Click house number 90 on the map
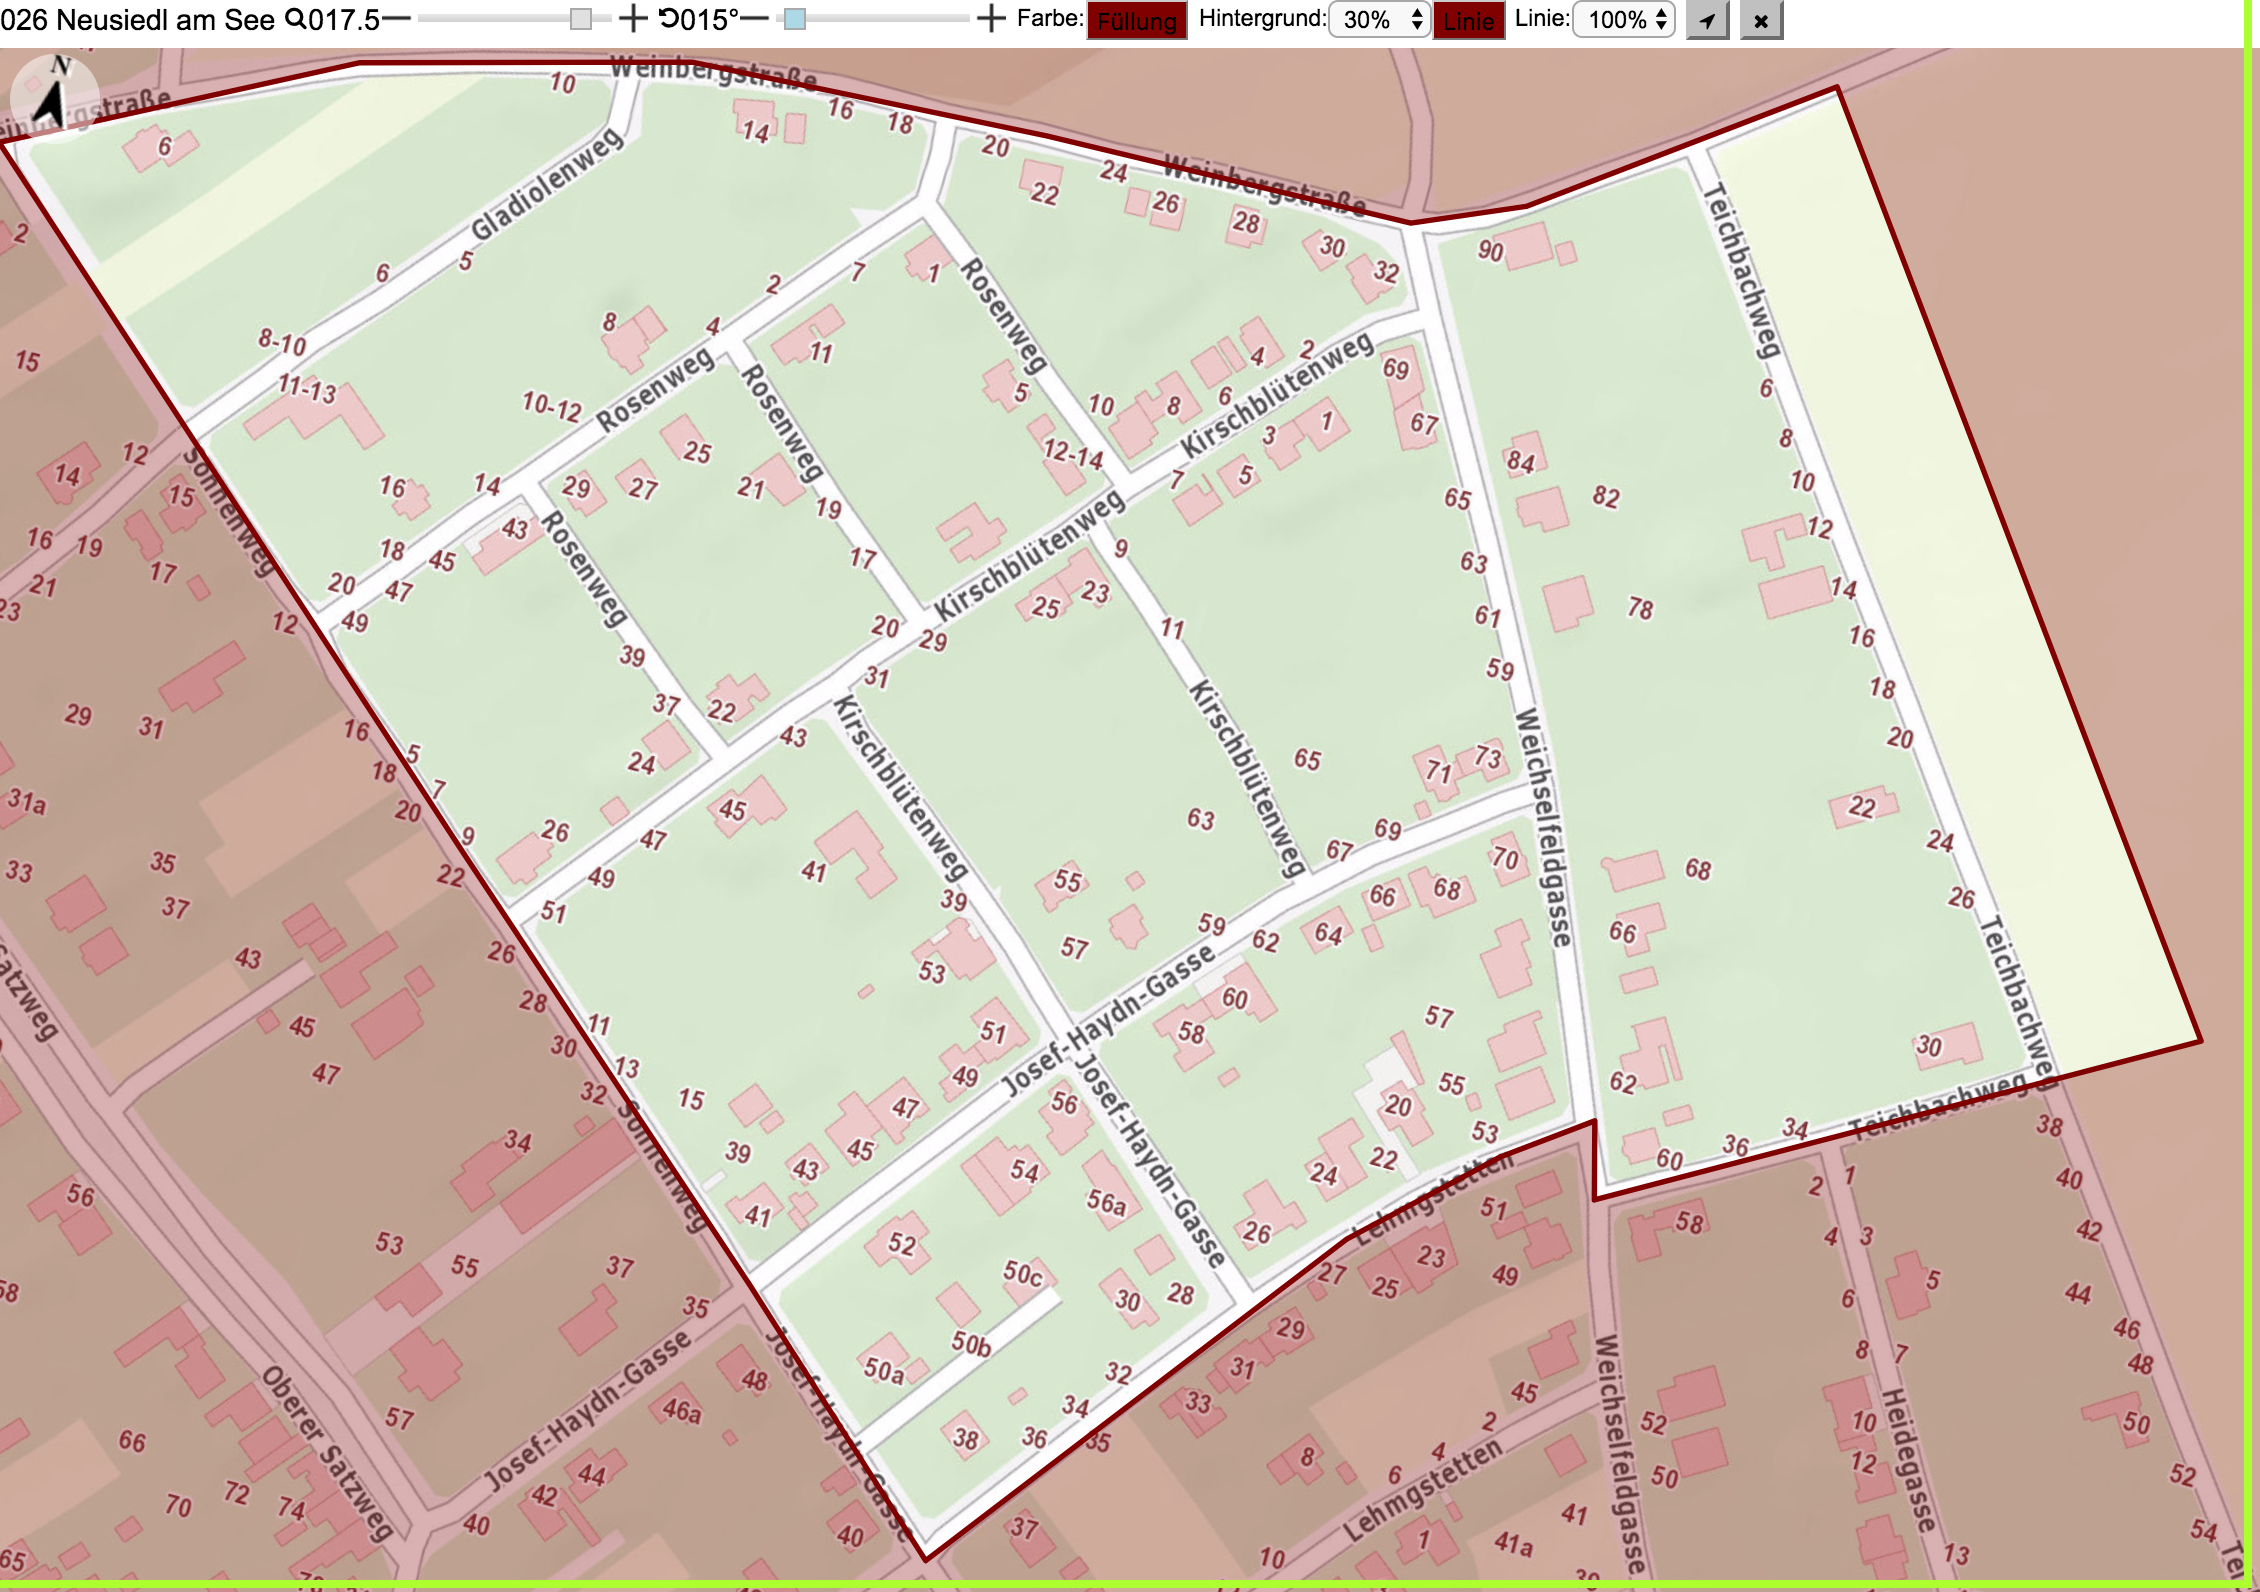 tap(1490, 251)
